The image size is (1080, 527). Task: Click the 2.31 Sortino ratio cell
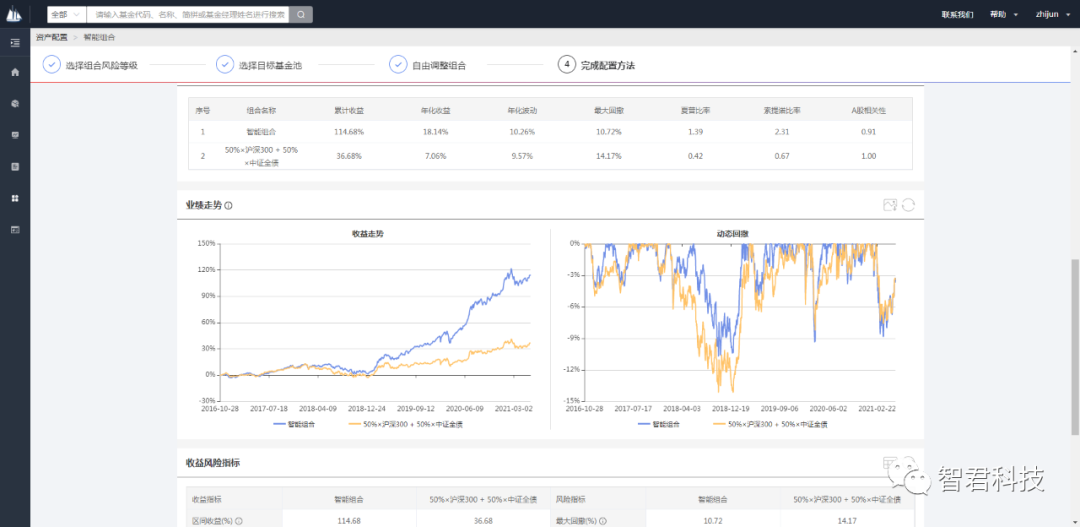(x=782, y=131)
